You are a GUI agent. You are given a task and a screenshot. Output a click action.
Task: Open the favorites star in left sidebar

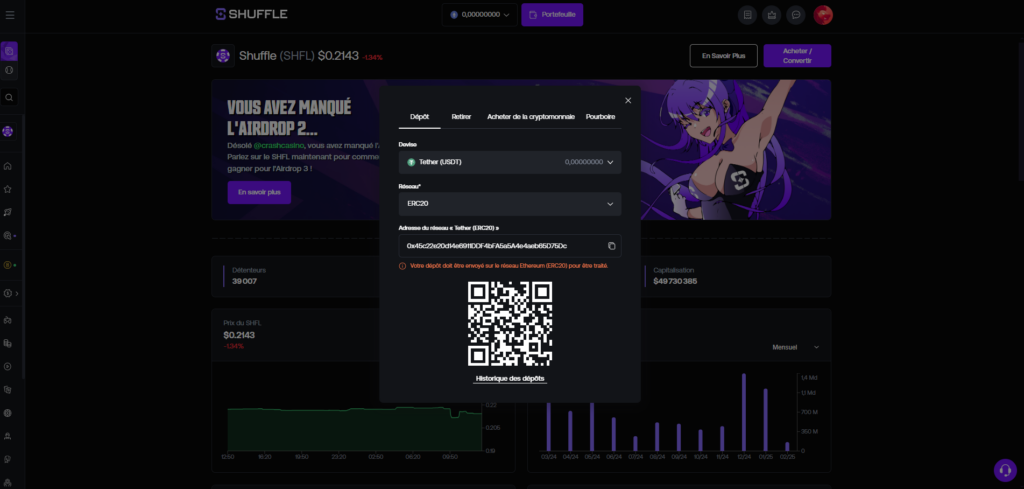point(8,188)
